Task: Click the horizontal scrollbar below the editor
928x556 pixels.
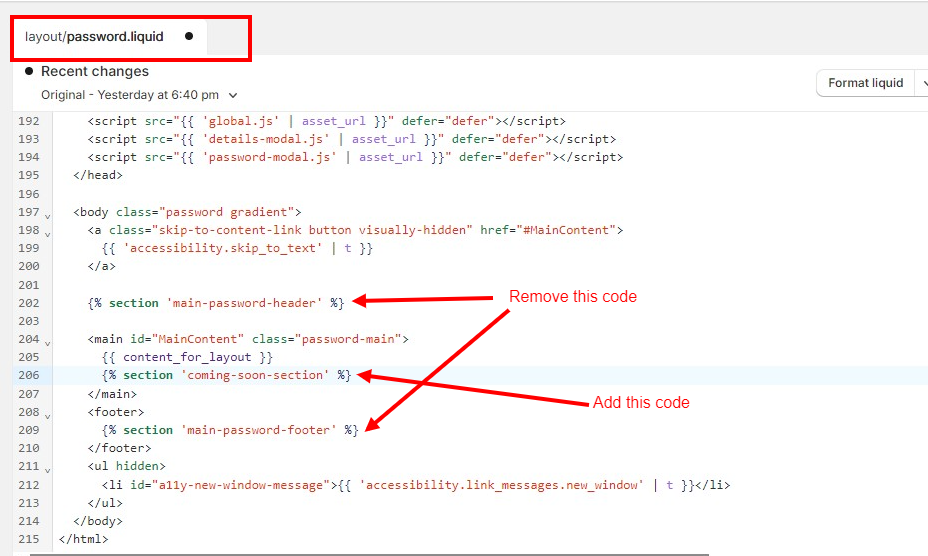Action: tap(369, 555)
